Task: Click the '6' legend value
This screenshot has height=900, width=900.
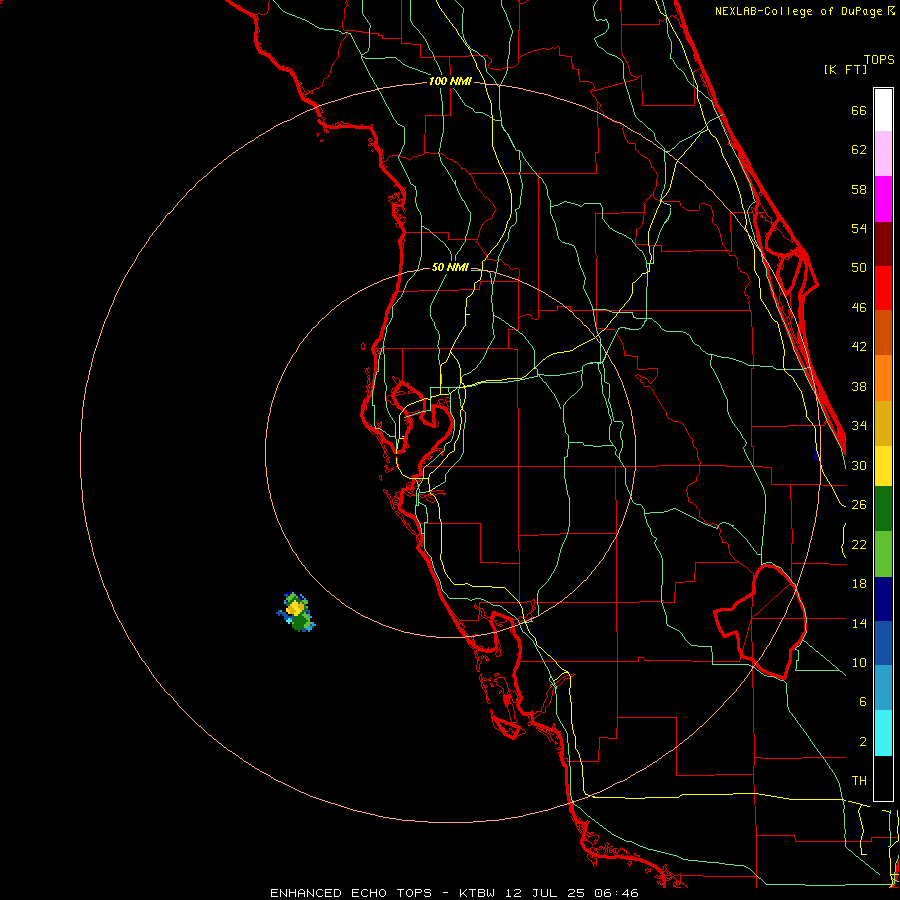Action: pos(862,702)
